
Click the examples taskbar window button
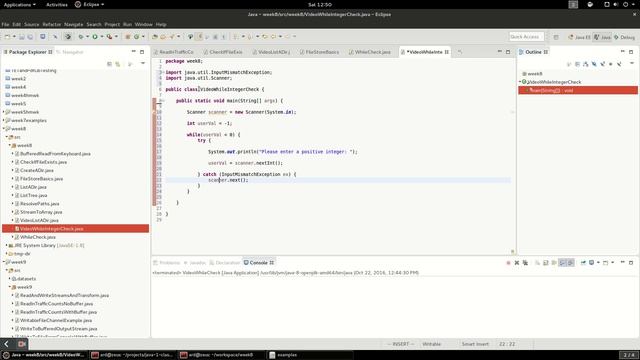310,355
